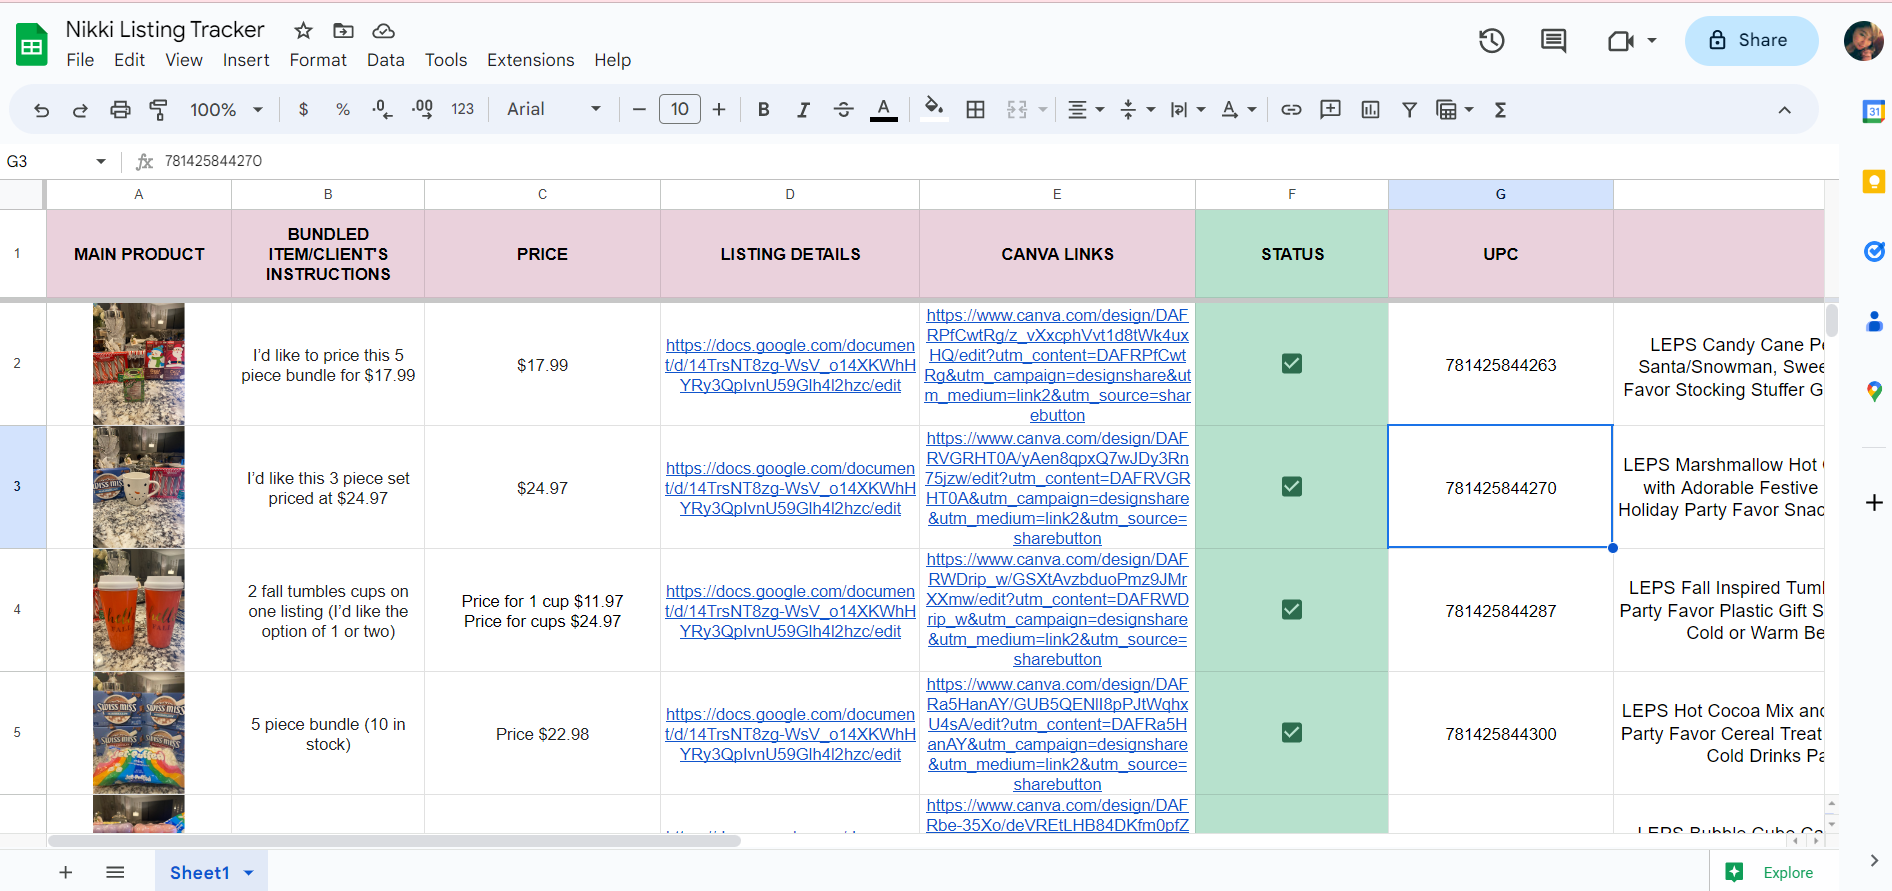Open the zoom level dropdown
Image resolution: width=1892 pixels, height=891 pixels.
click(226, 110)
